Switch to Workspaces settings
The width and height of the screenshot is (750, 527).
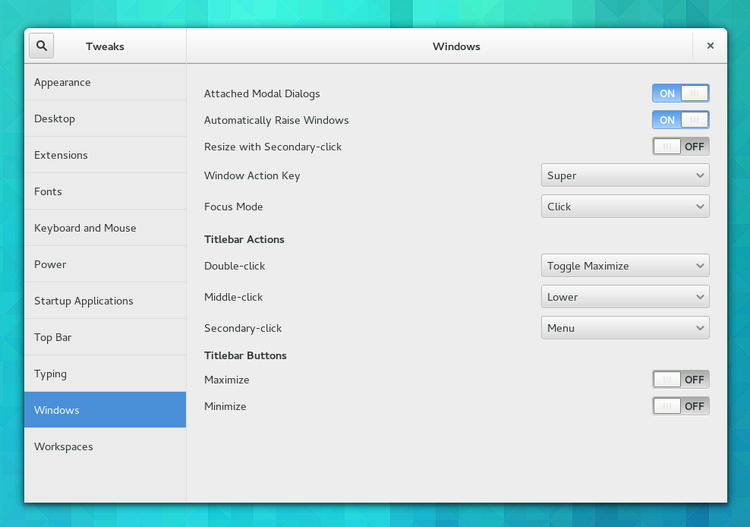coord(105,447)
